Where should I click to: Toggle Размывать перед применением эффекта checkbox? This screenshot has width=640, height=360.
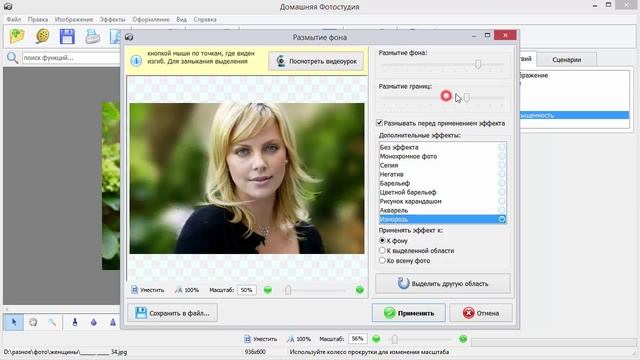click(x=379, y=123)
